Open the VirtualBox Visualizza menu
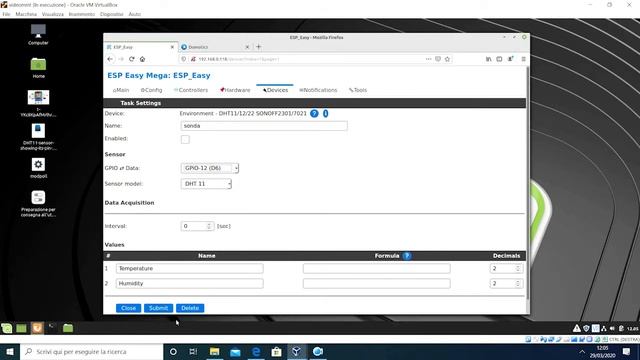This screenshot has width=640, height=360. click(53, 14)
